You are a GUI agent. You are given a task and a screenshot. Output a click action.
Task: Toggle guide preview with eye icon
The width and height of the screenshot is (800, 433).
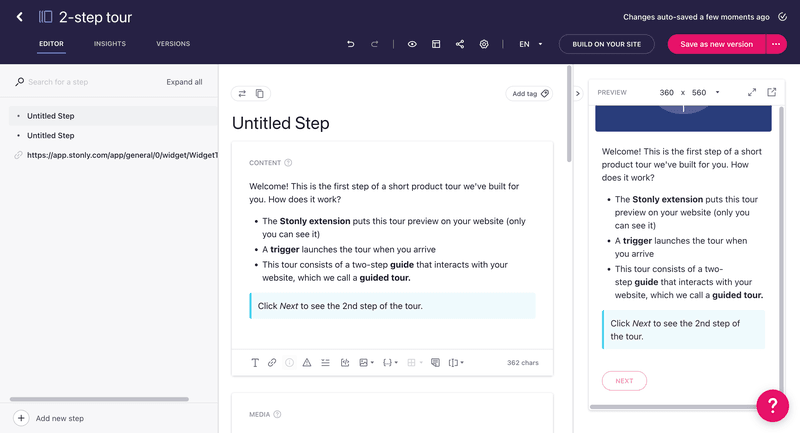pyautogui.click(x=412, y=44)
